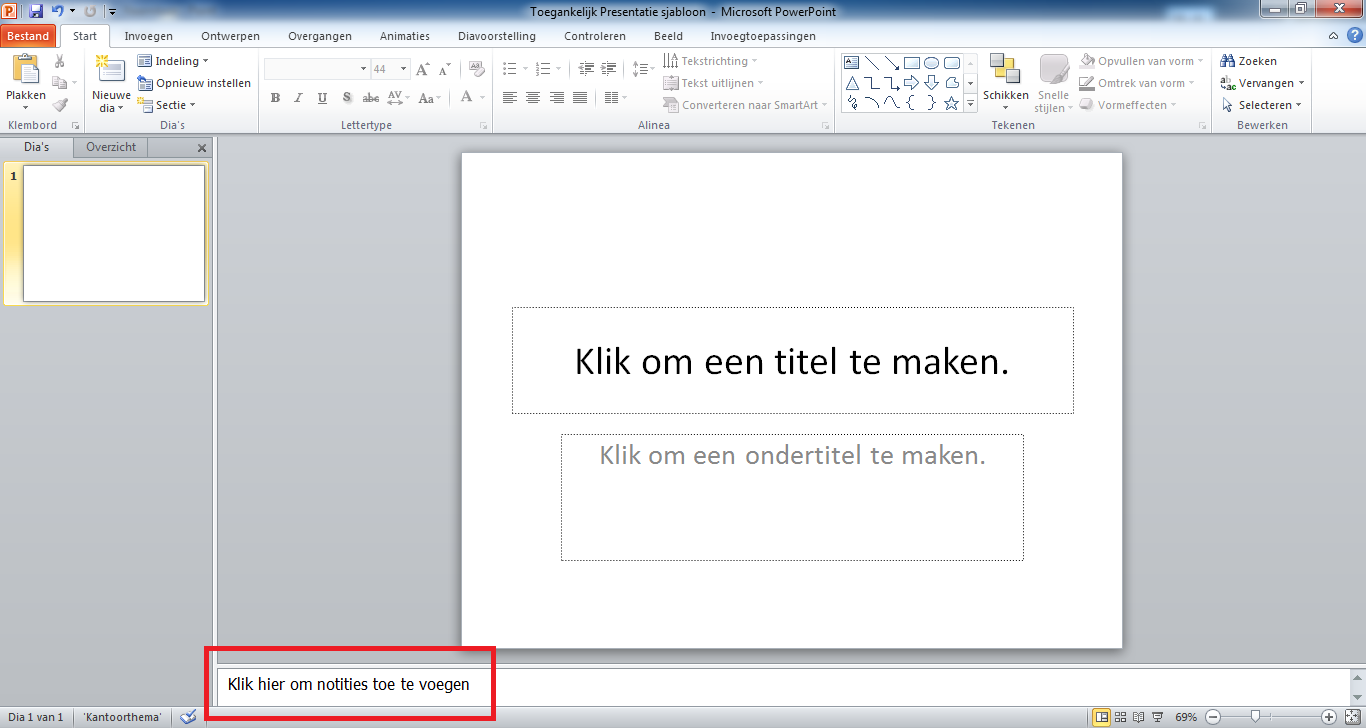Choose the oval shape in the shapes gallery

click(x=932, y=62)
